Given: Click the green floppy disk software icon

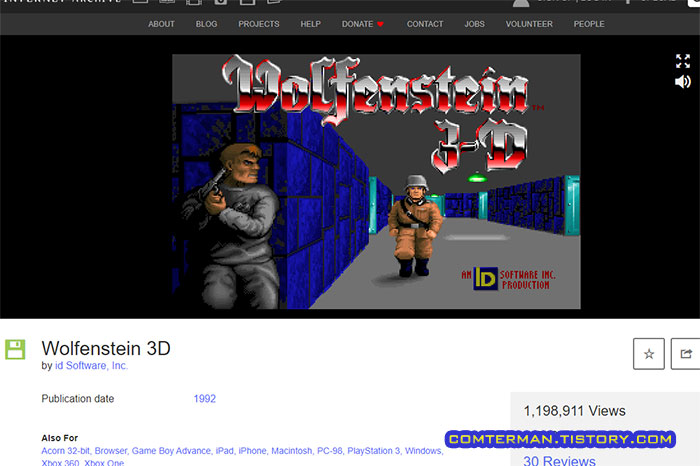Looking at the screenshot, I should pos(15,349).
